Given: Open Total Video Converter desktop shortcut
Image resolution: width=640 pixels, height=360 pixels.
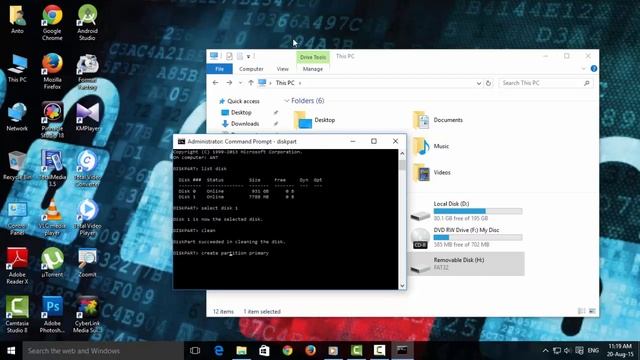Looking at the screenshot, I should [87, 169].
